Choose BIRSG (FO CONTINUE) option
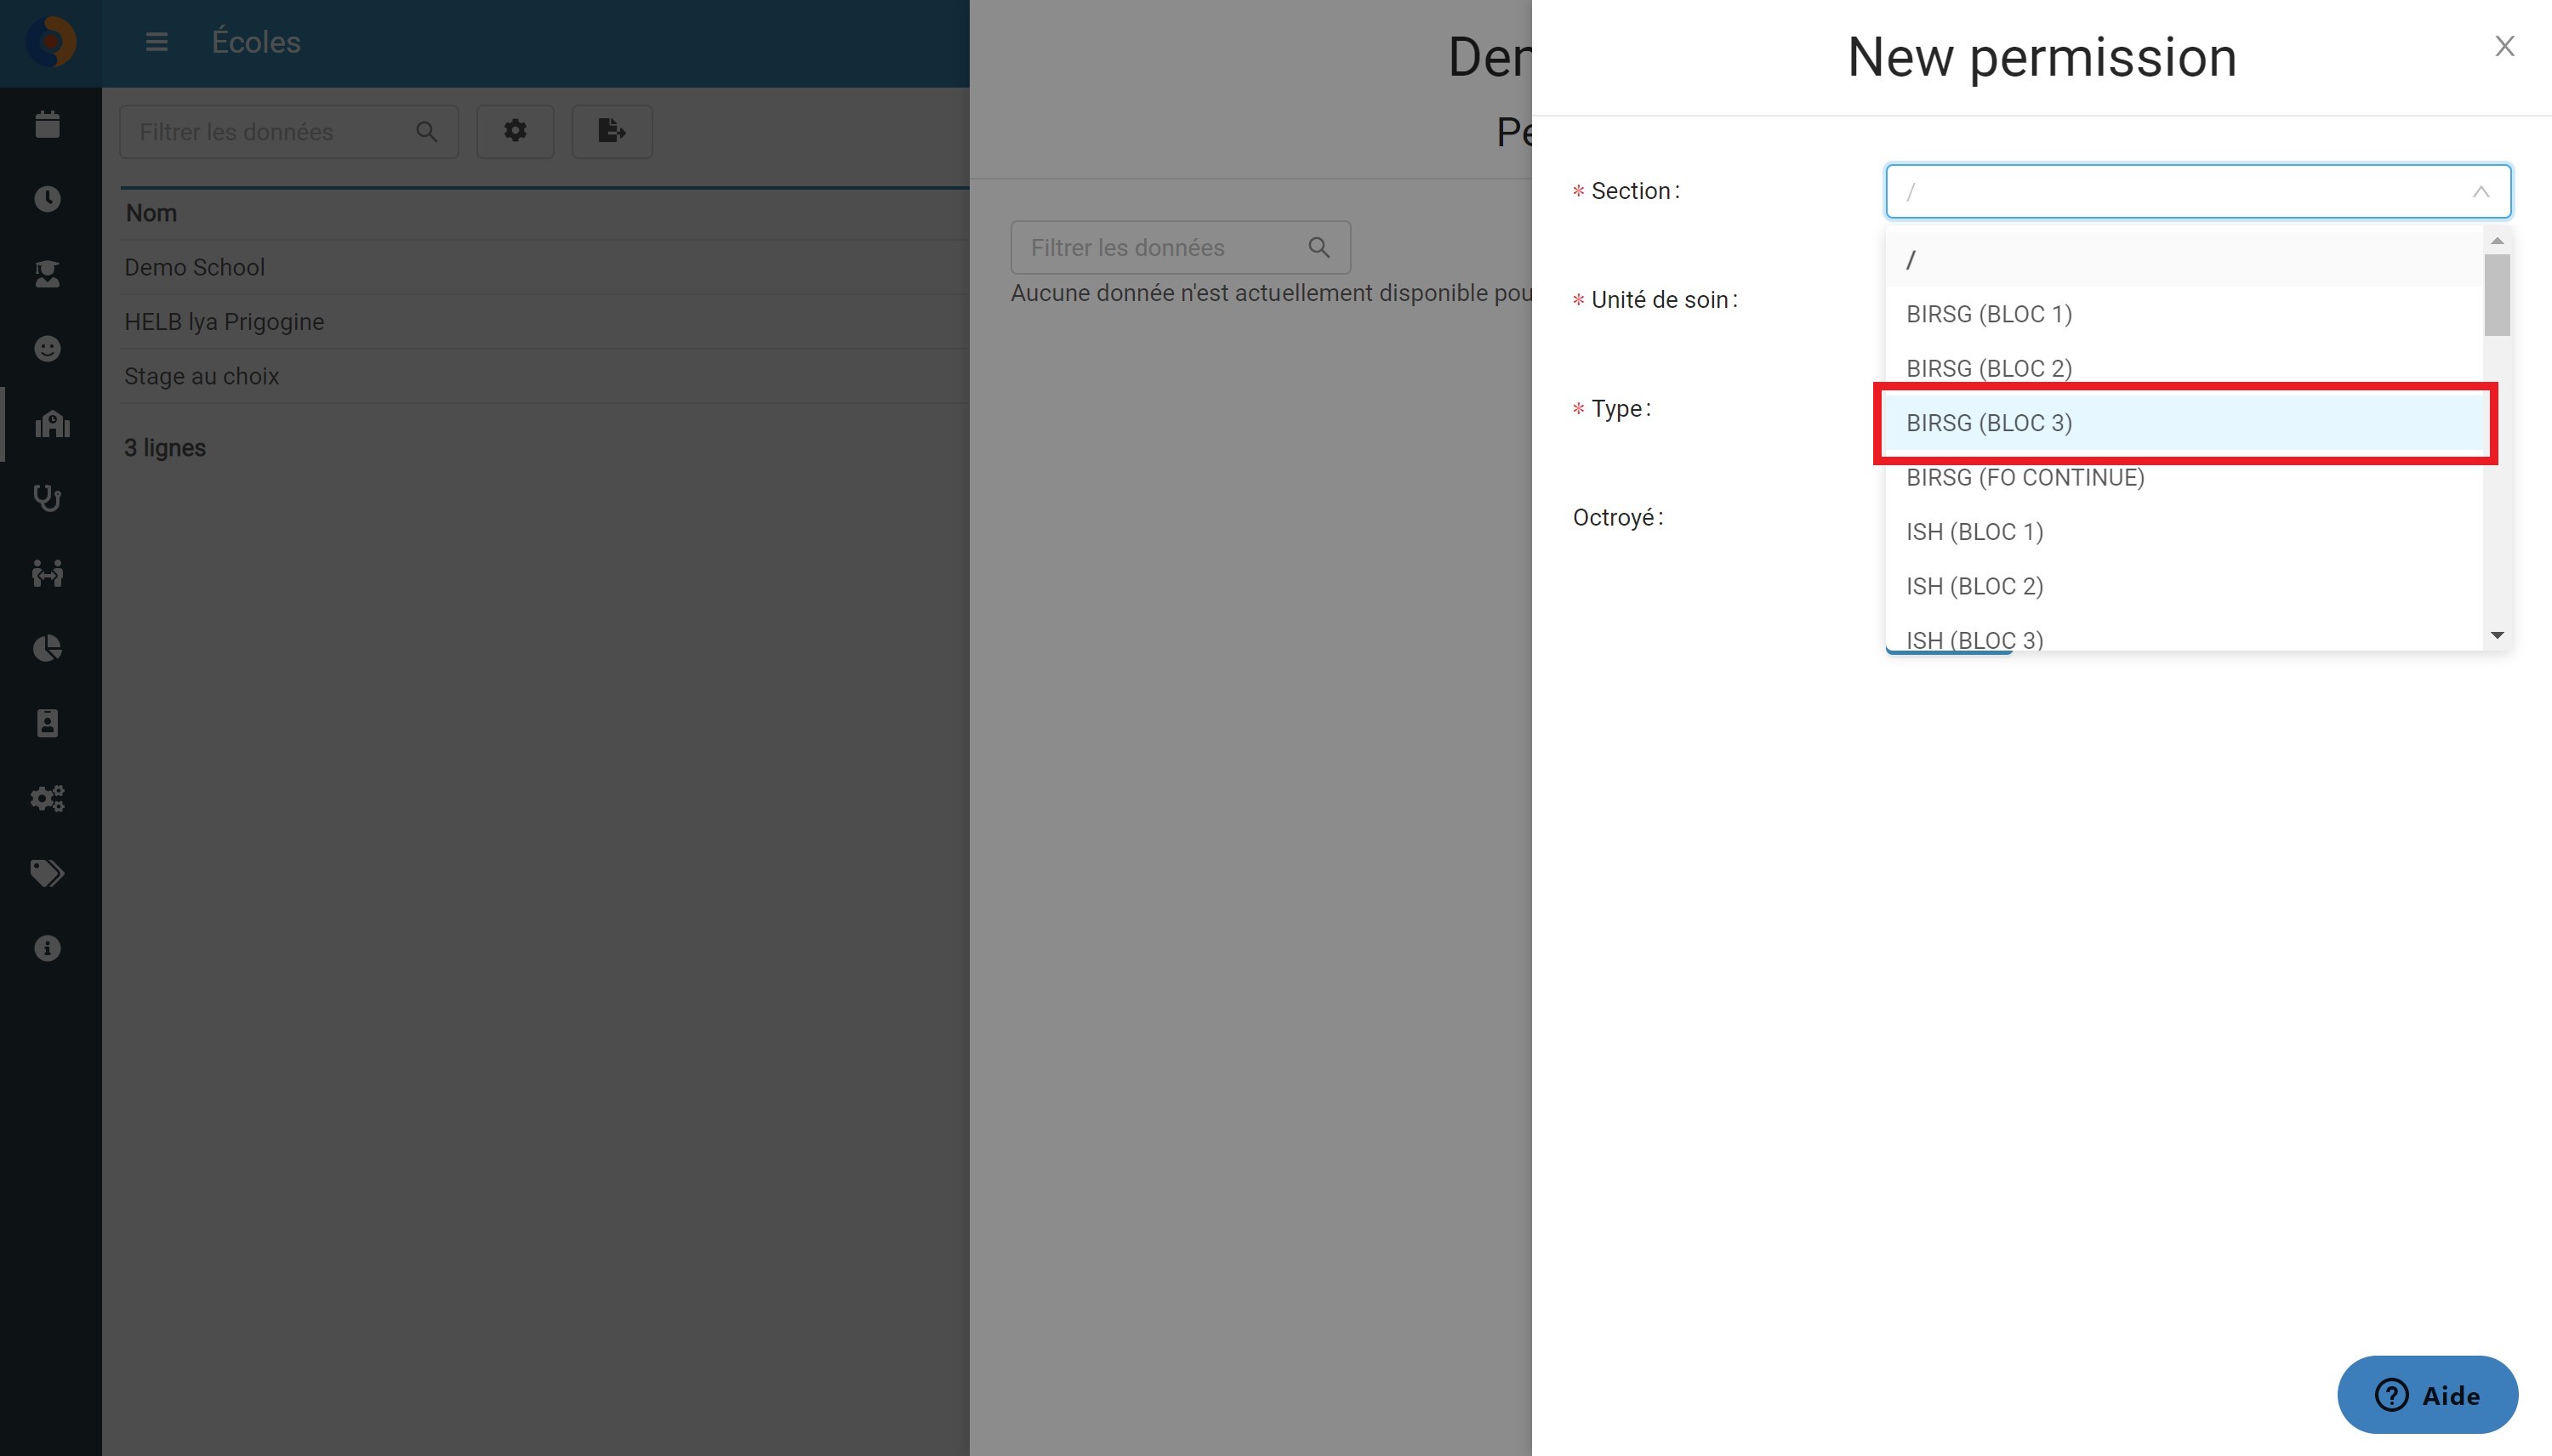Image resolution: width=2552 pixels, height=1456 pixels. tap(2184, 478)
